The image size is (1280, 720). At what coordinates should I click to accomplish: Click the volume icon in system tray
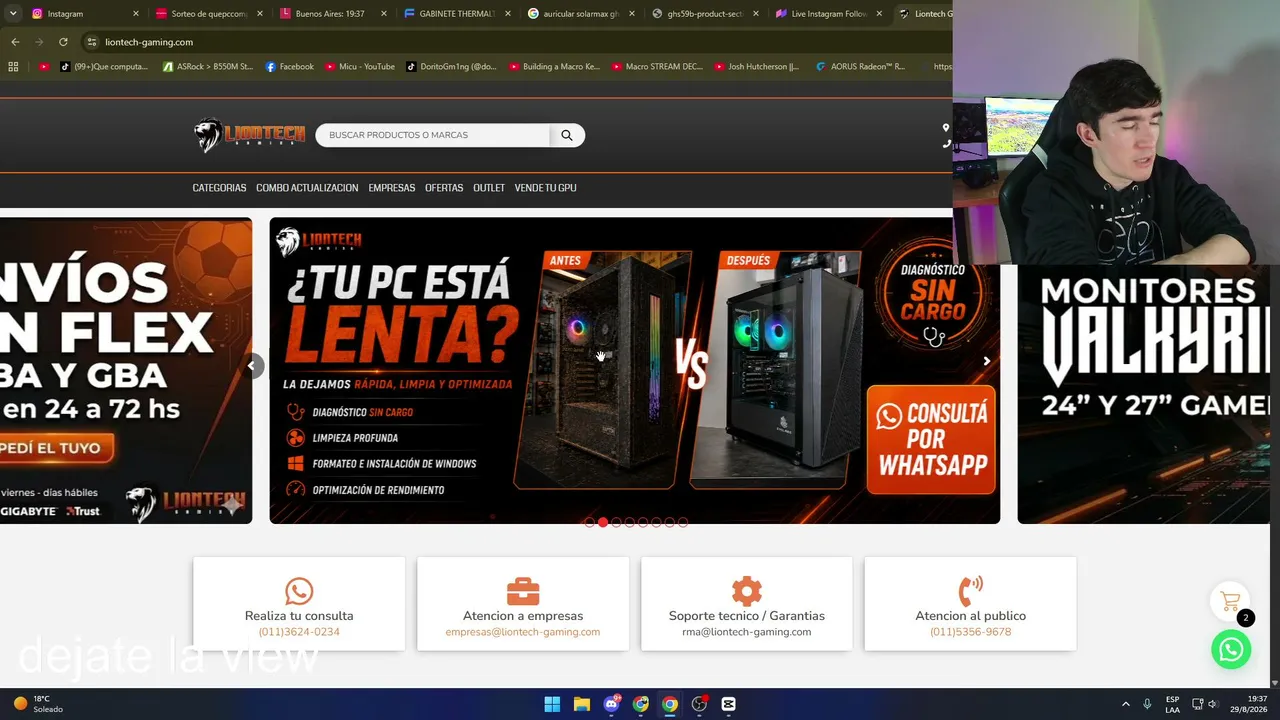[1213, 704]
